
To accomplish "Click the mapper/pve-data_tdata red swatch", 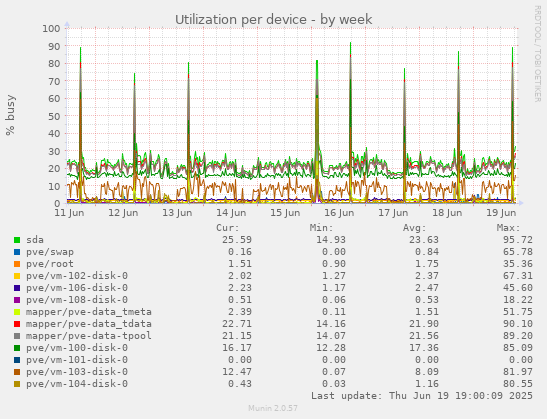I will 17,324.
